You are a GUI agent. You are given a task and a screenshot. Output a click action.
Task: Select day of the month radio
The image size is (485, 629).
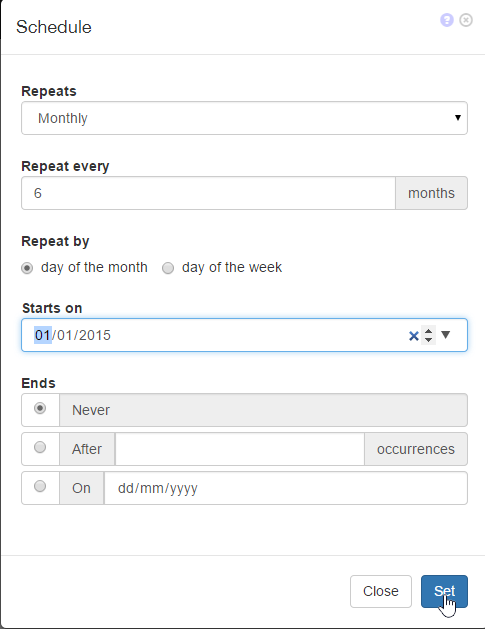(27, 268)
